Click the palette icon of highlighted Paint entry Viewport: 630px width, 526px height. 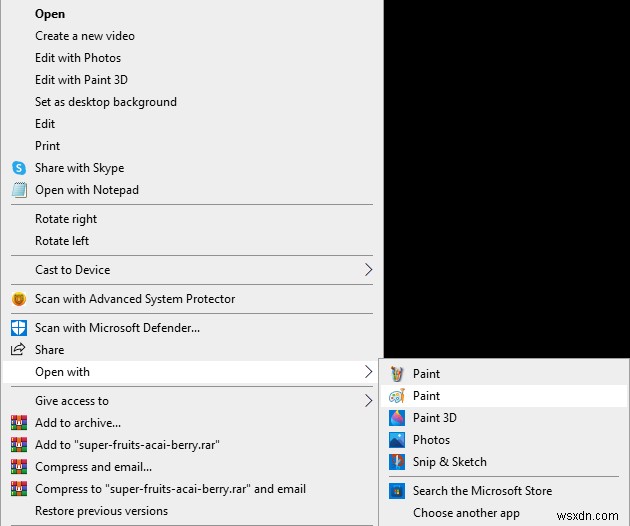[397, 396]
